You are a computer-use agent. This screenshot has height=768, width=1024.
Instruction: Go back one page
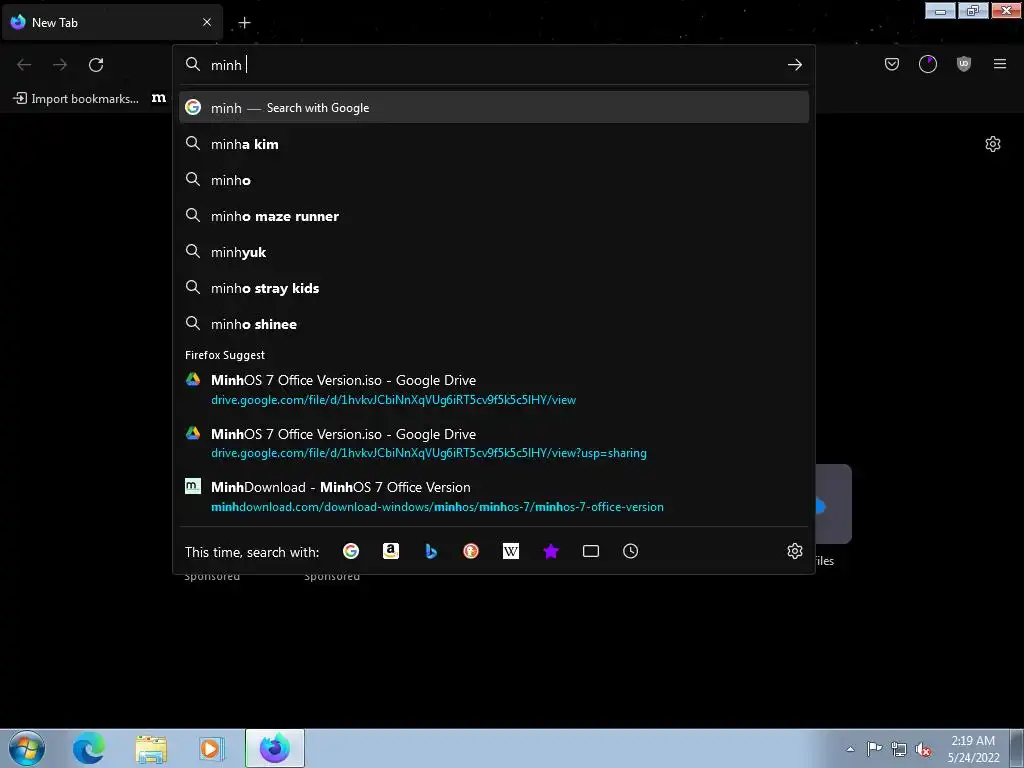(x=24, y=65)
